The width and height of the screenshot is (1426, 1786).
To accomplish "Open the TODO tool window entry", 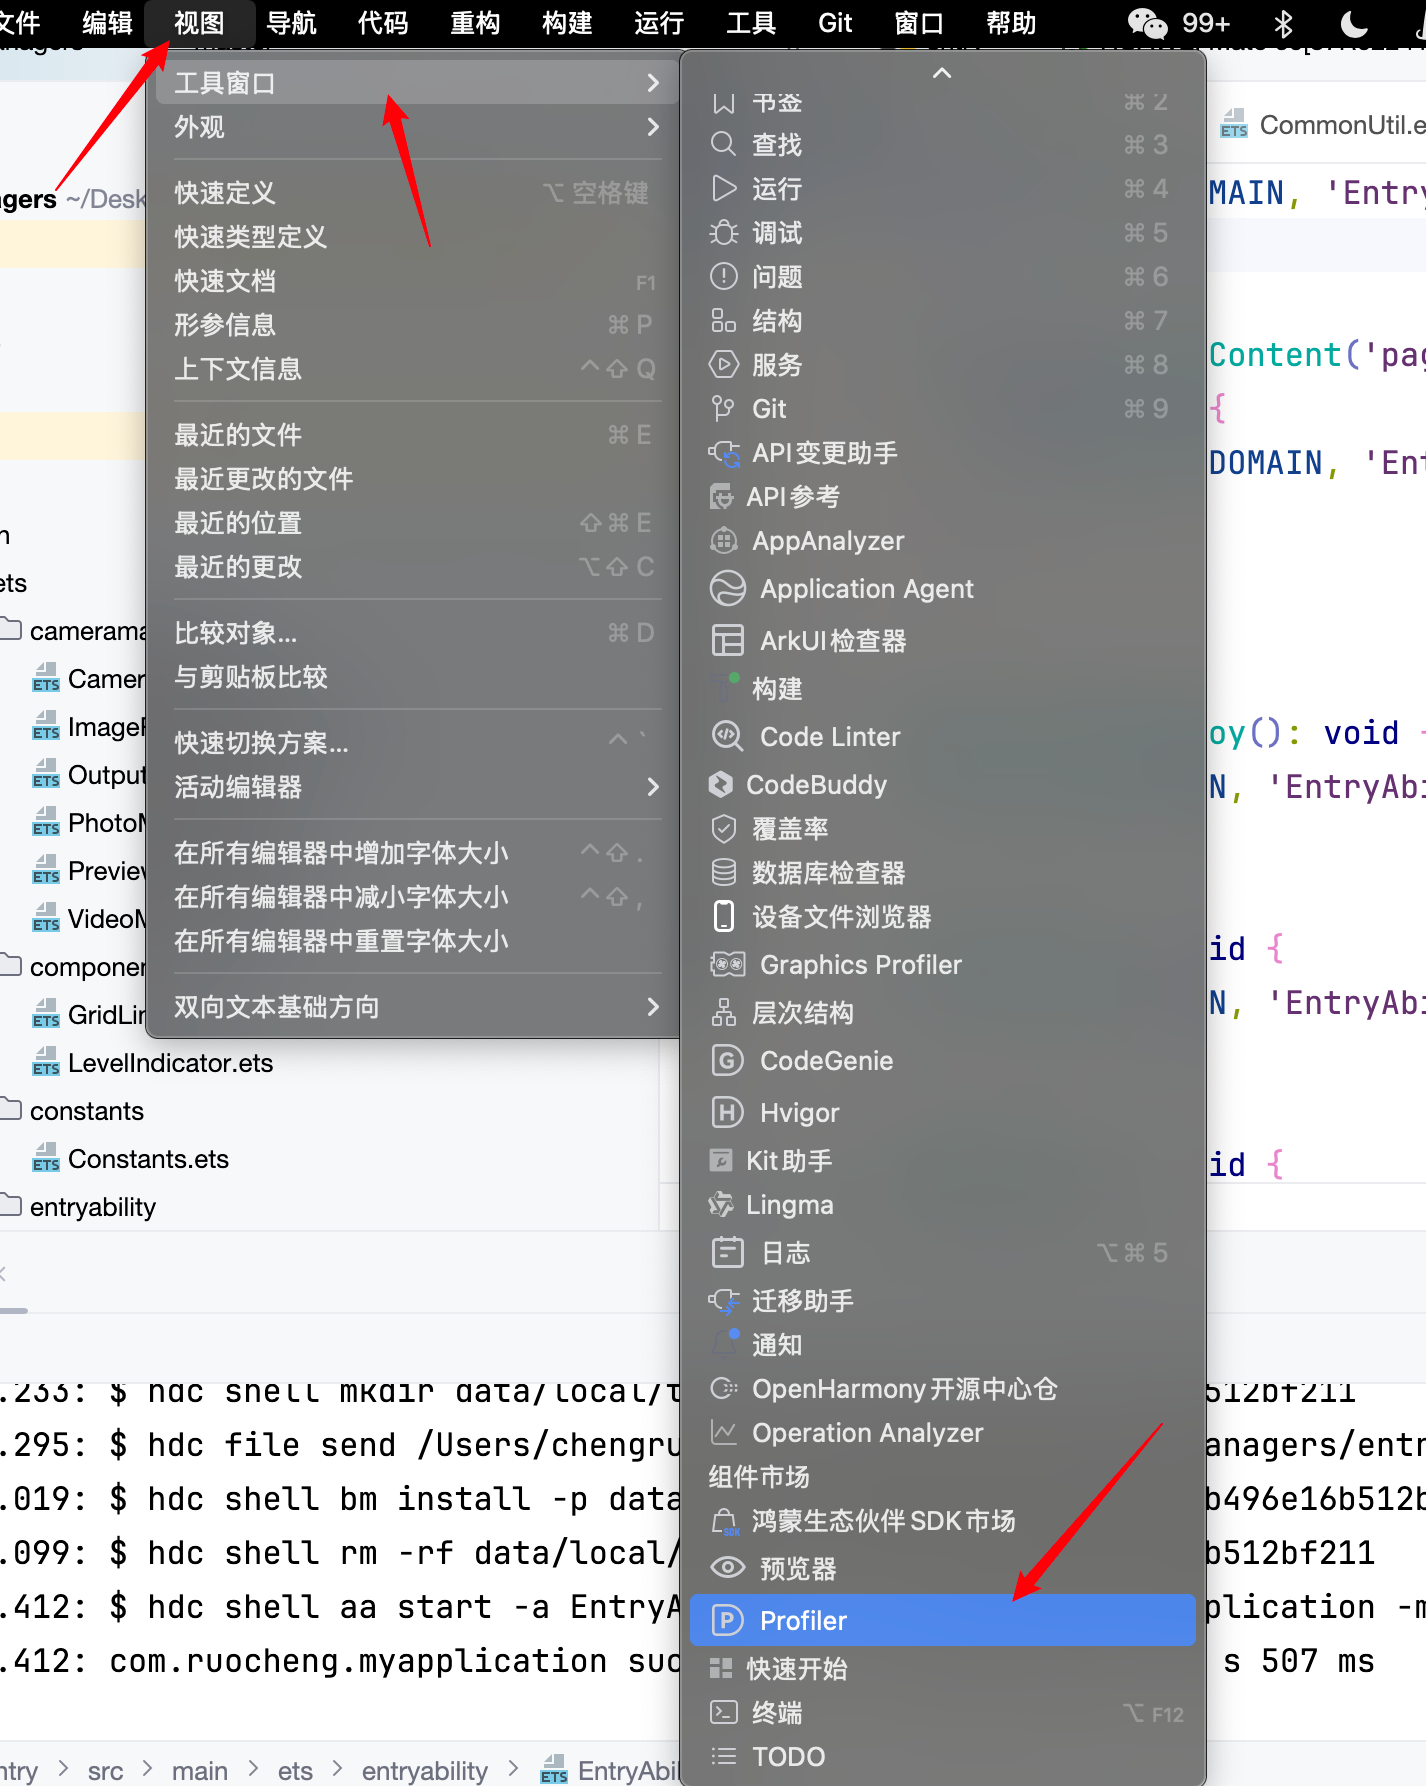I will tap(943, 1757).
